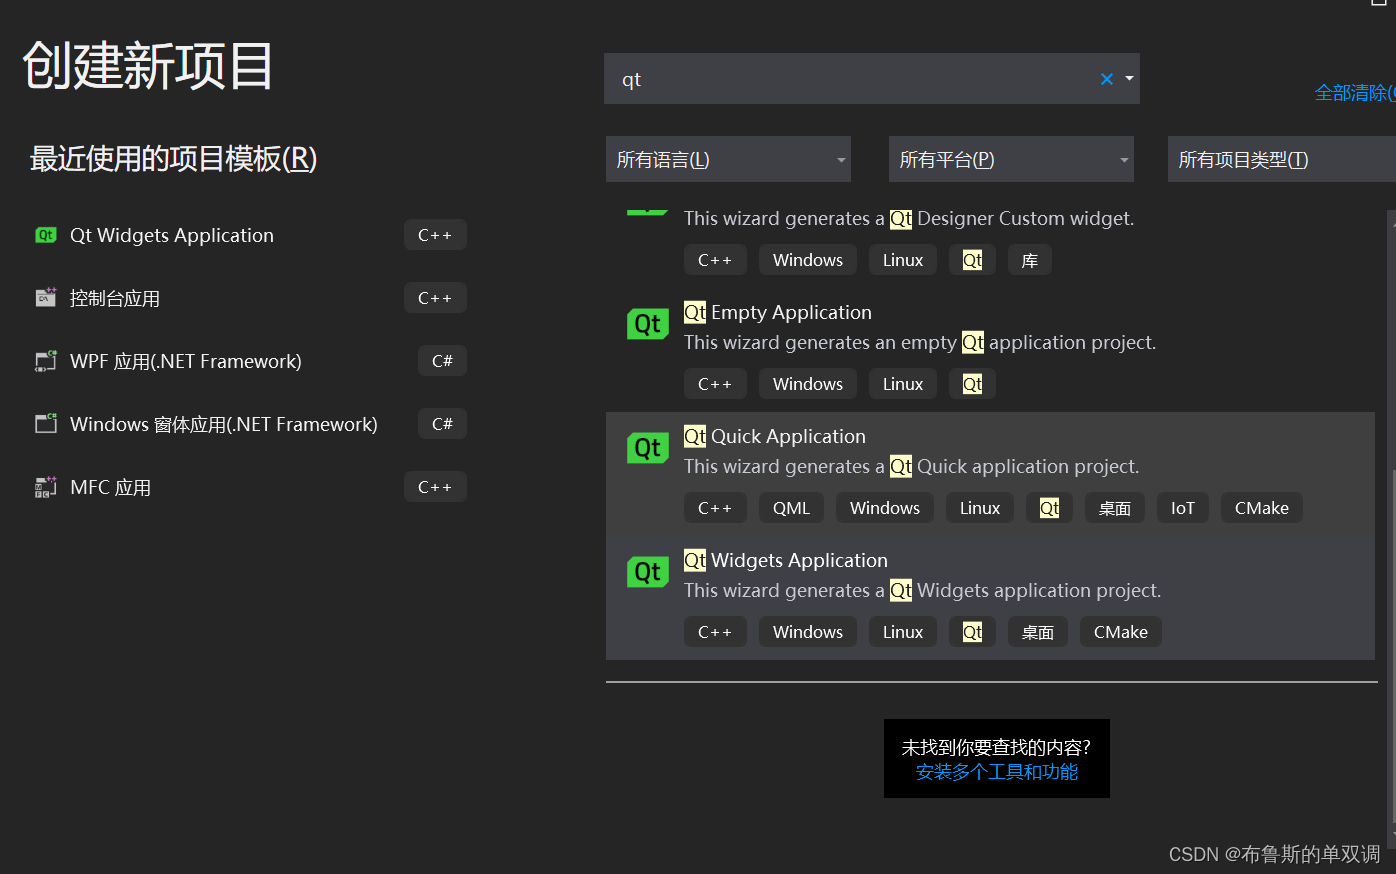This screenshot has width=1396, height=874.
Task: Select the MFC 应用 template icon
Action: pos(45,486)
